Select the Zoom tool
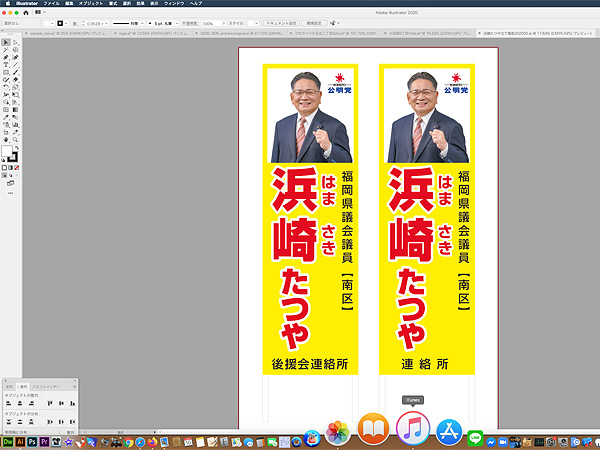This screenshot has width=600, height=450. (15, 140)
